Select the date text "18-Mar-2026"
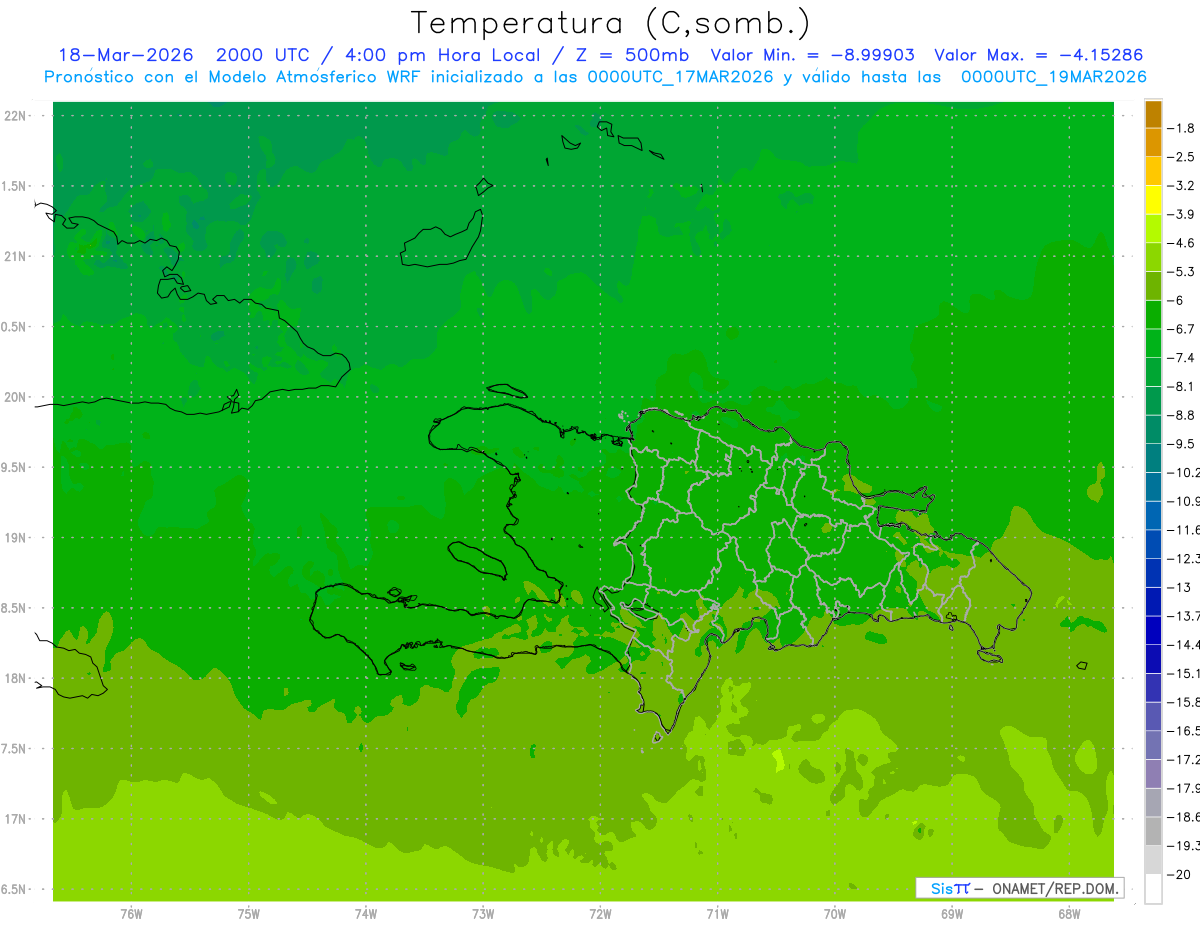 (x=126, y=55)
